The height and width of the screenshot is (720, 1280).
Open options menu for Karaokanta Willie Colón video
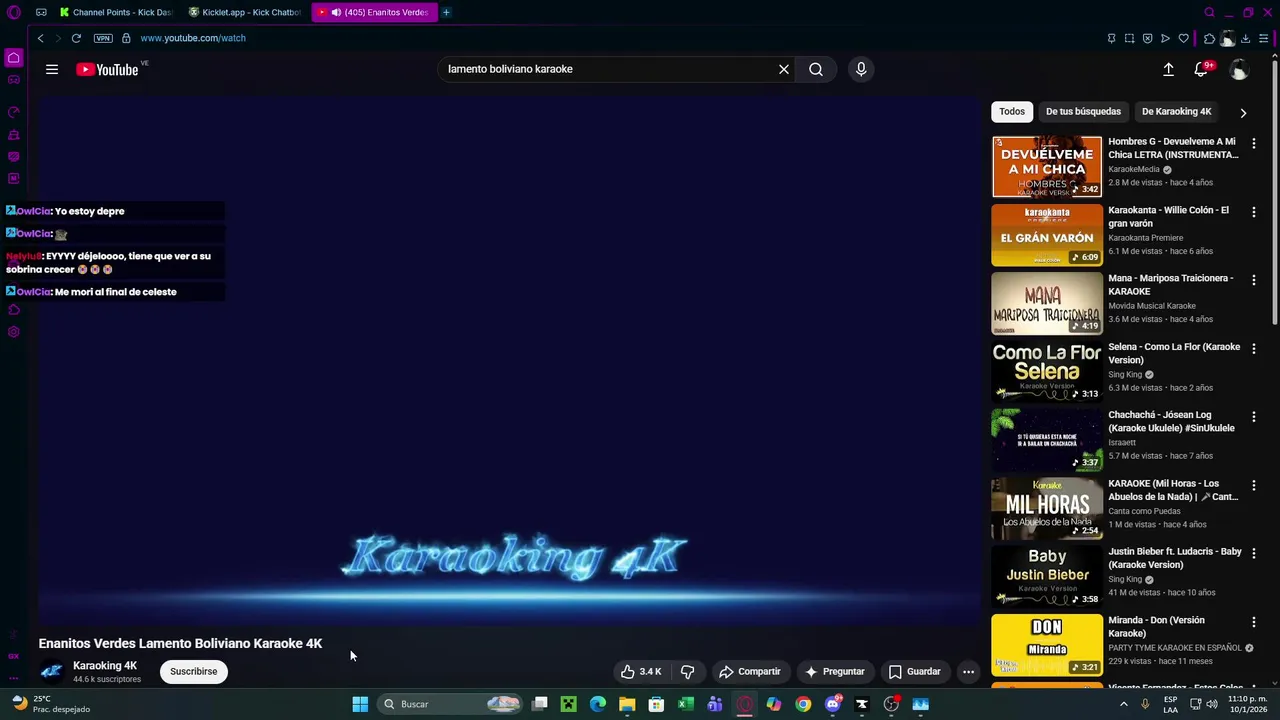(1254, 212)
